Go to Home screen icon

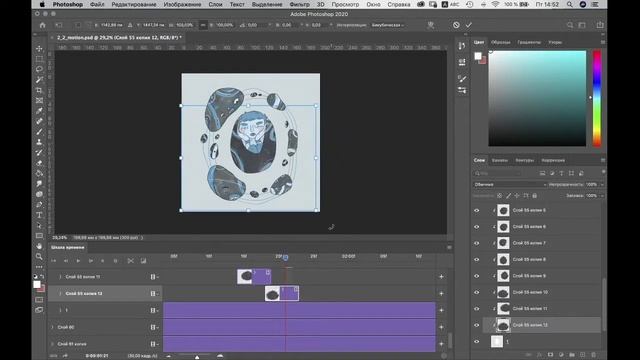tap(42, 25)
